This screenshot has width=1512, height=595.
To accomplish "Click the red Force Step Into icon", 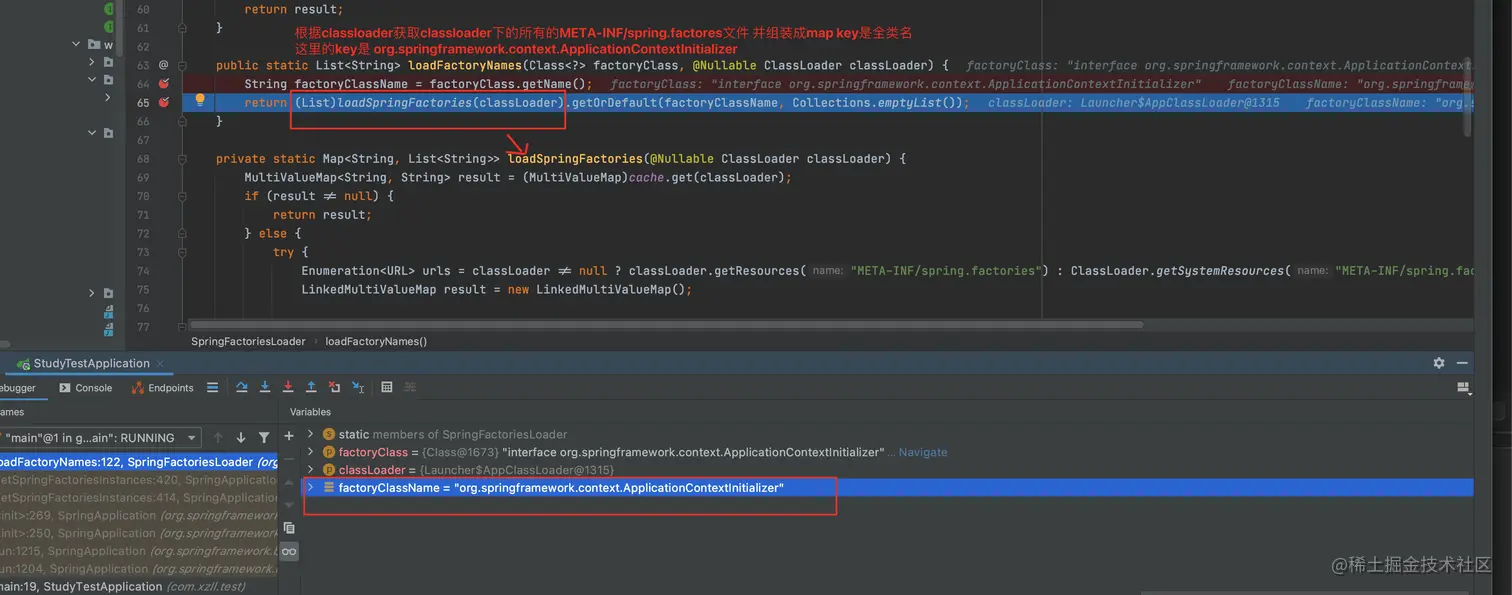I will coord(288,387).
